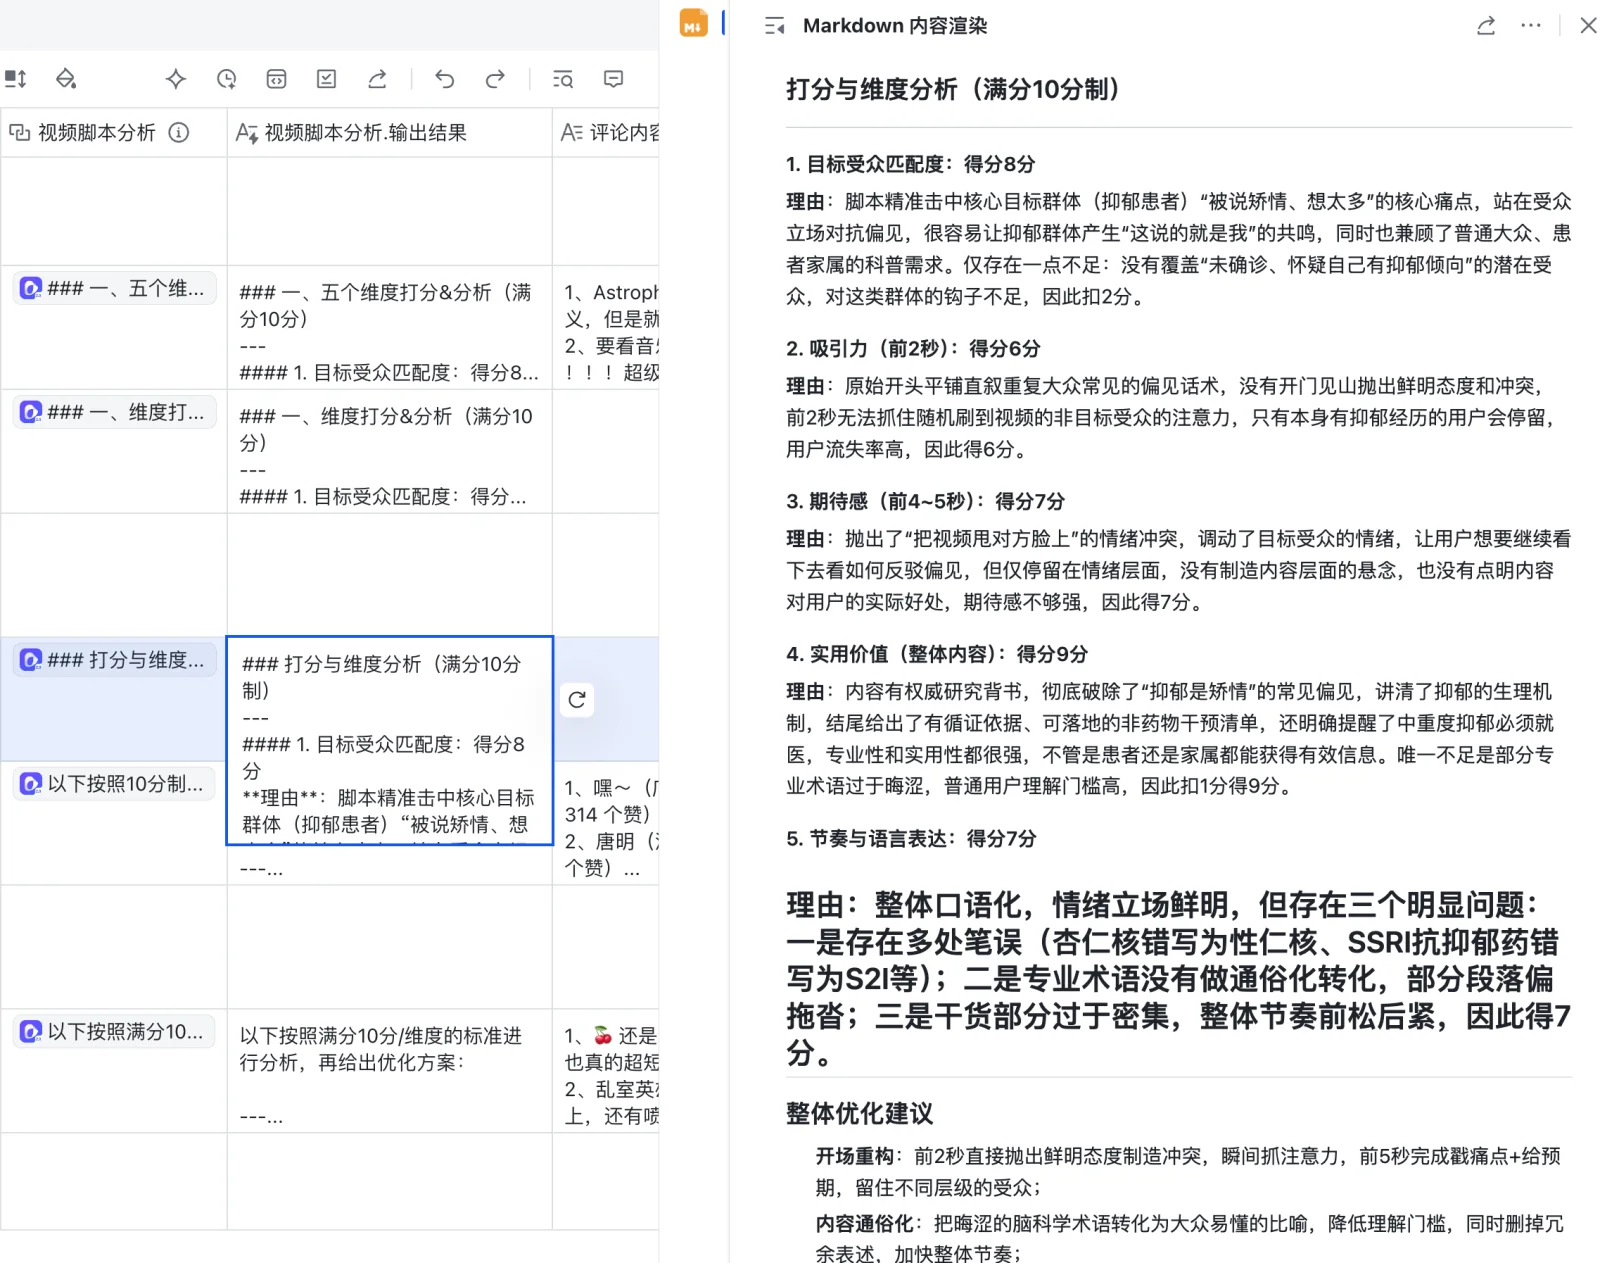Screen dimensions: 1600x1263
Task: Select cell '### 一、维度打分&分析（满分10分）'
Action: pyautogui.click(x=390, y=452)
